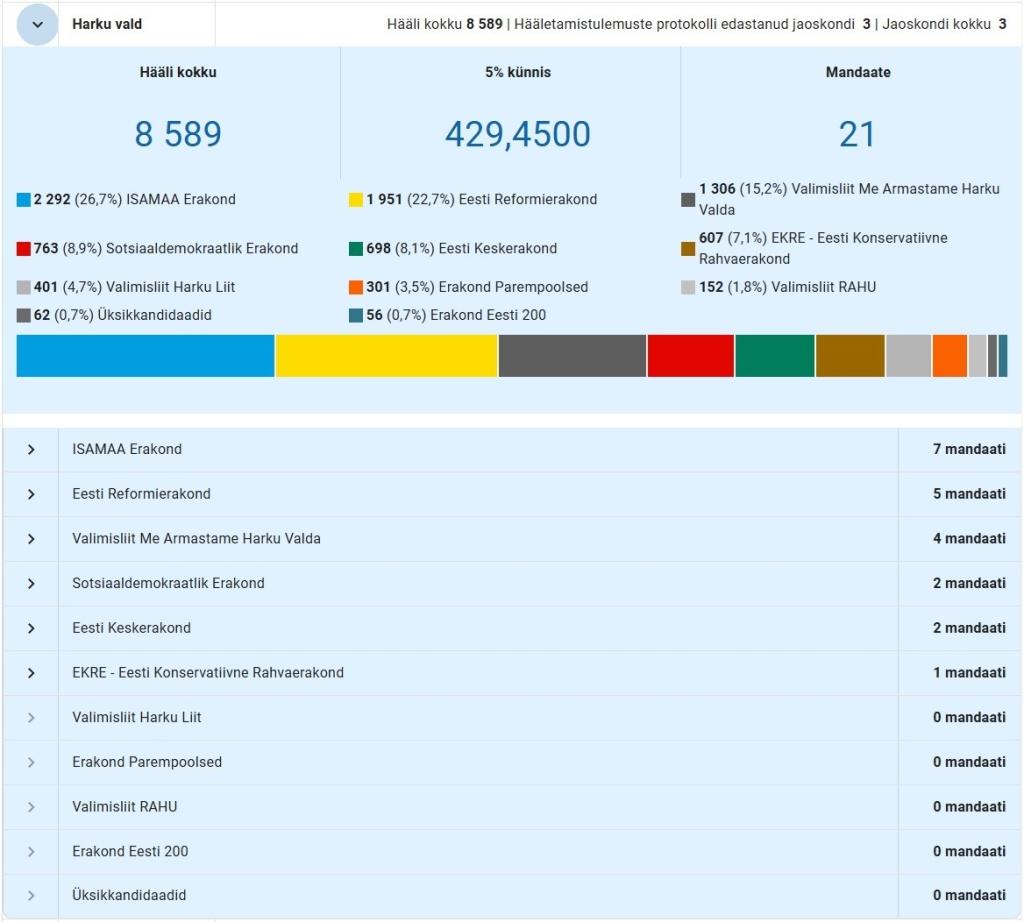The width and height of the screenshot is (1024, 922).
Task: Click '56 (0,7%) Erakond Eesti 200' legend entry
Action: [x=456, y=315]
